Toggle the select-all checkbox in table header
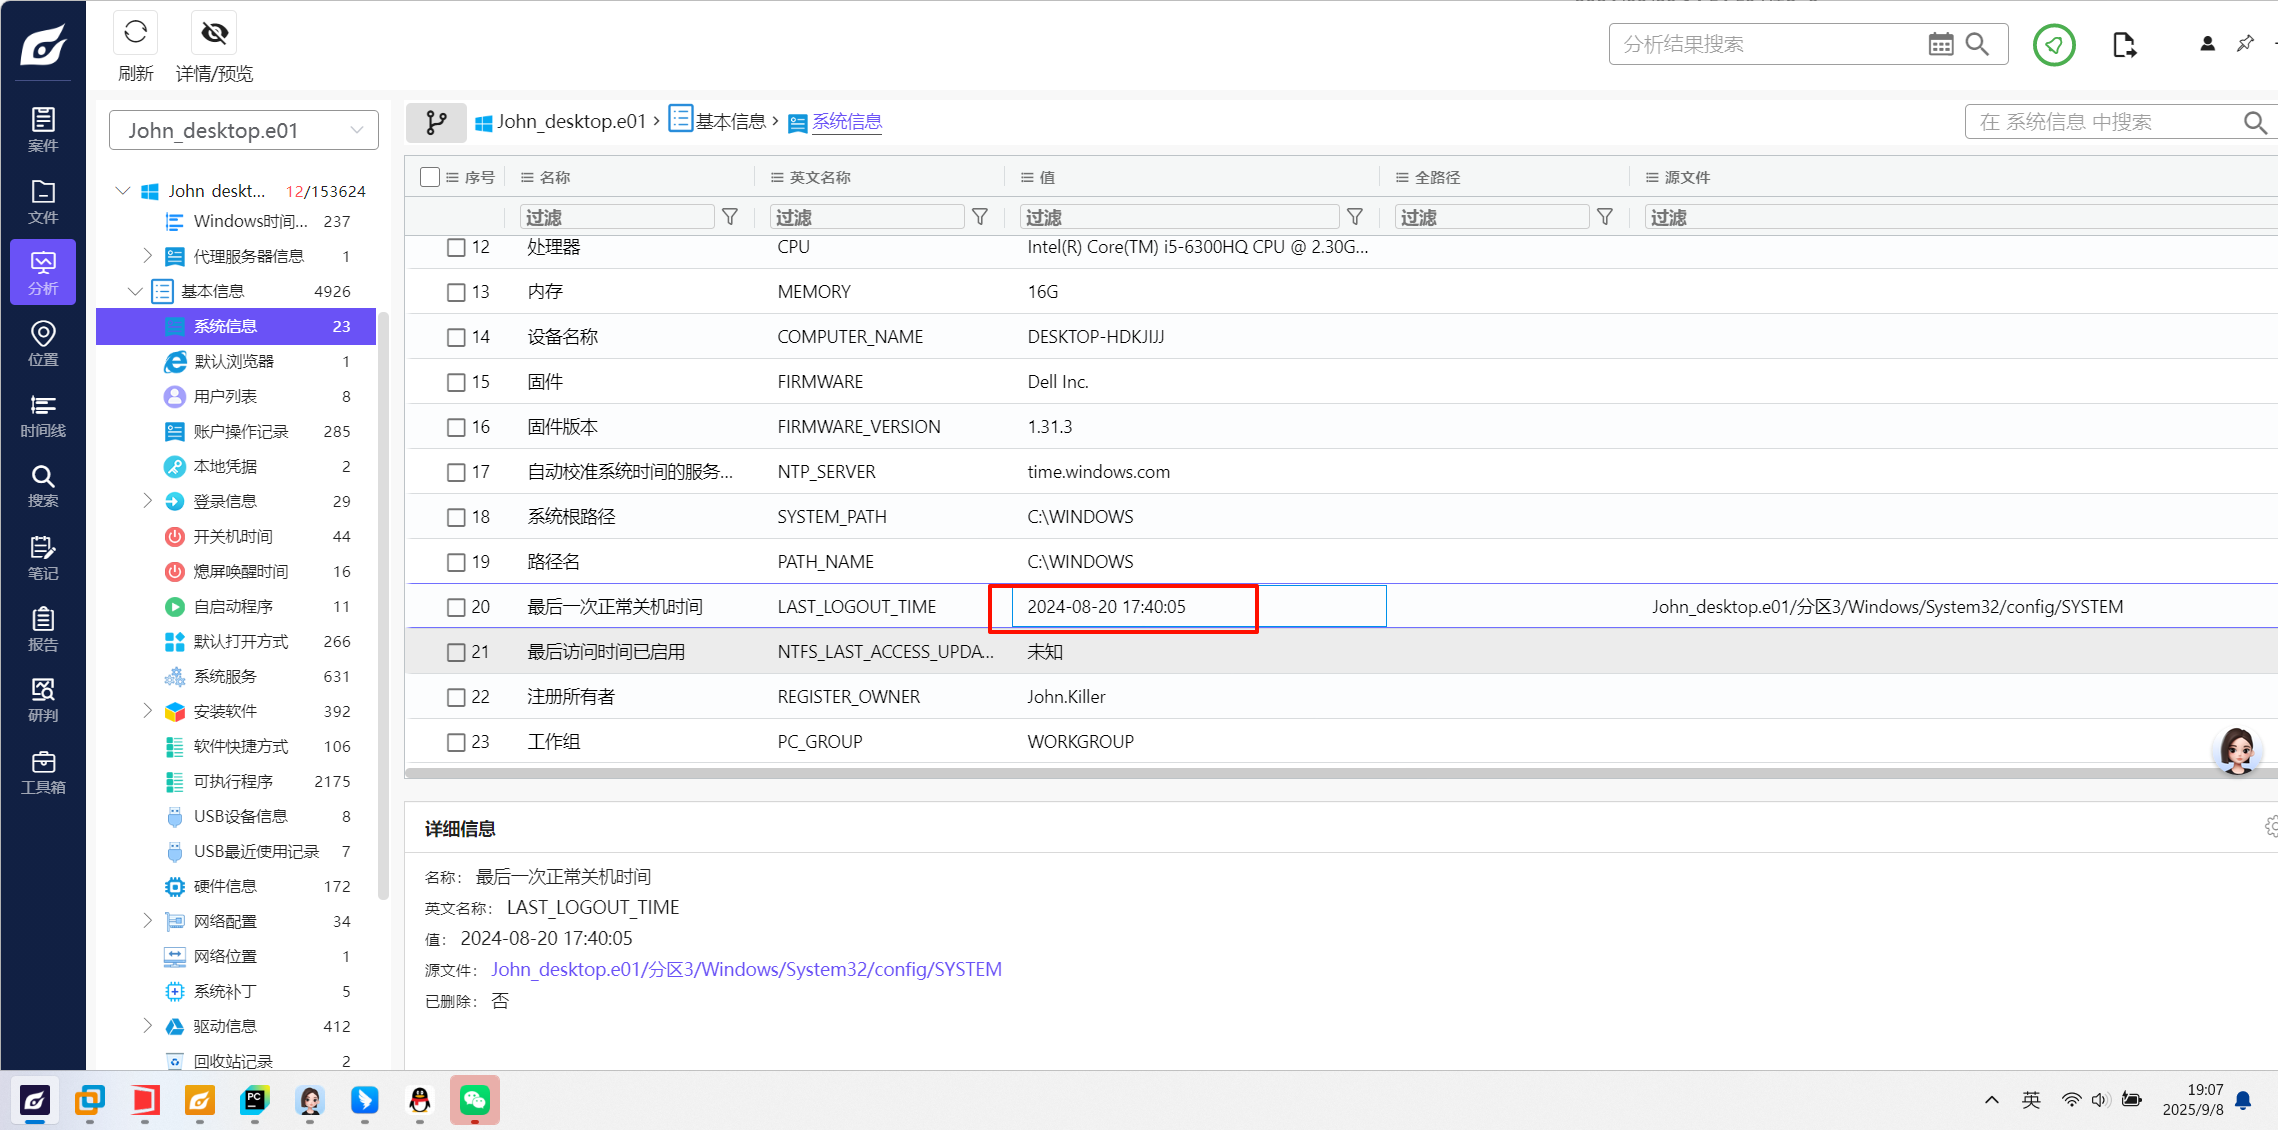This screenshot has height=1130, width=2278. (x=430, y=177)
